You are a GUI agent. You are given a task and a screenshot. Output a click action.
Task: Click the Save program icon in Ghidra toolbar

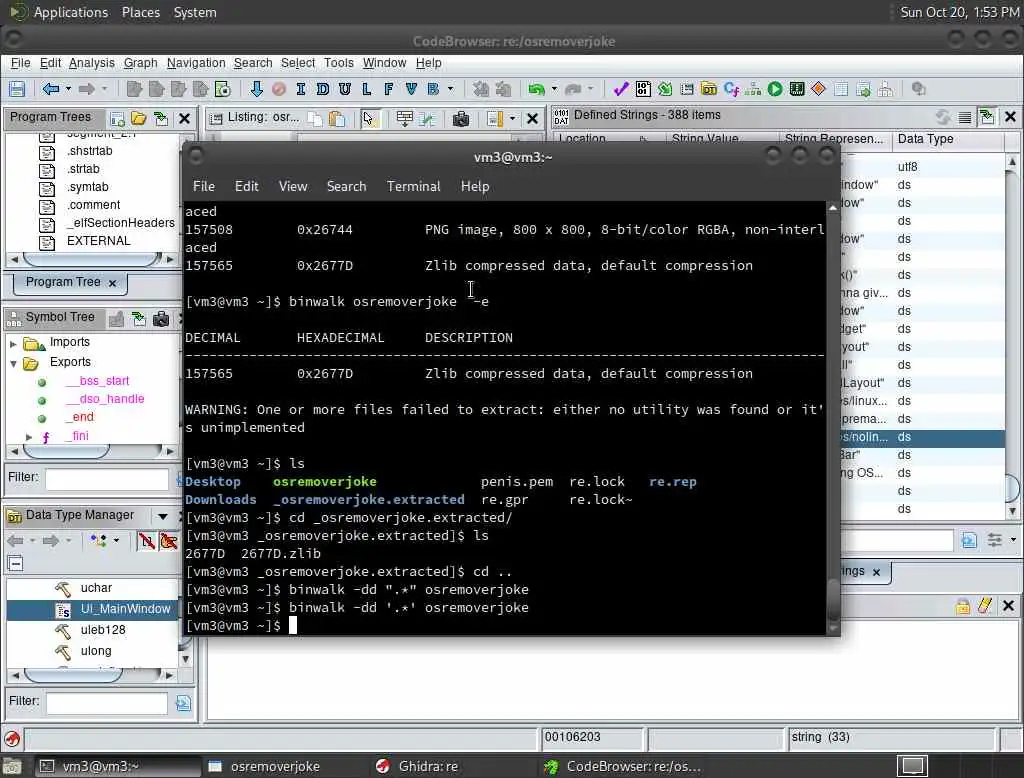tap(16, 89)
